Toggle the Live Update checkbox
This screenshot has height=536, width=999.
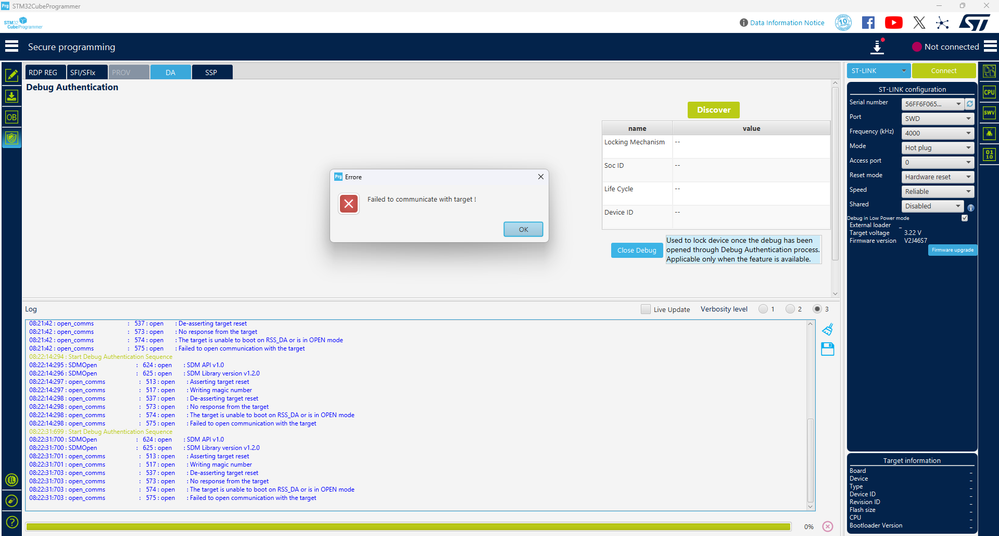point(645,309)
